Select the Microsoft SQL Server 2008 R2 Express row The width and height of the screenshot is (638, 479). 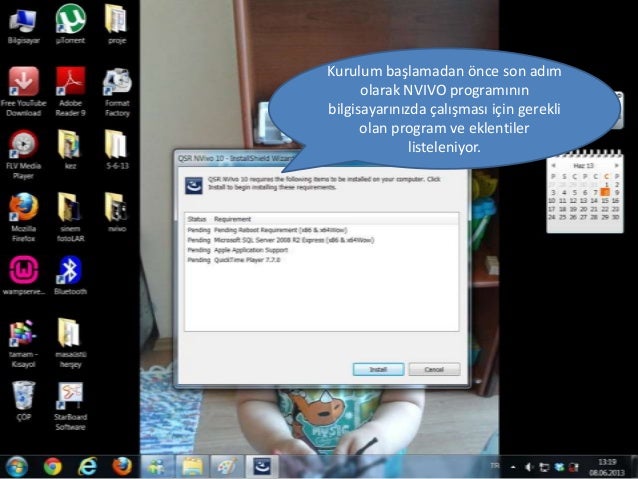click(x=321, y=240)
